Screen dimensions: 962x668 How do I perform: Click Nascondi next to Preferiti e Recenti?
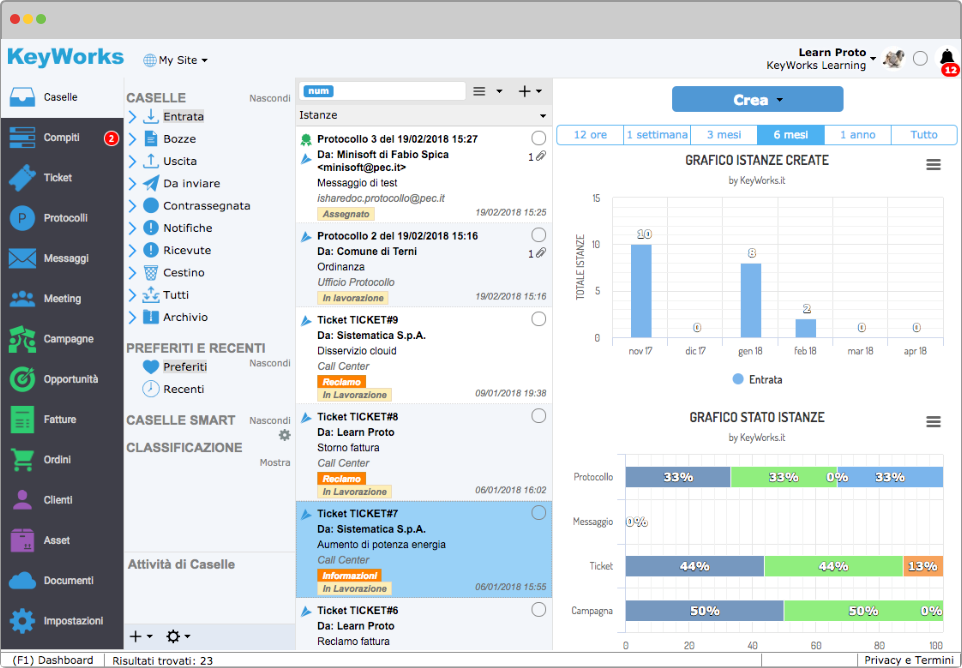coord(269,363)
